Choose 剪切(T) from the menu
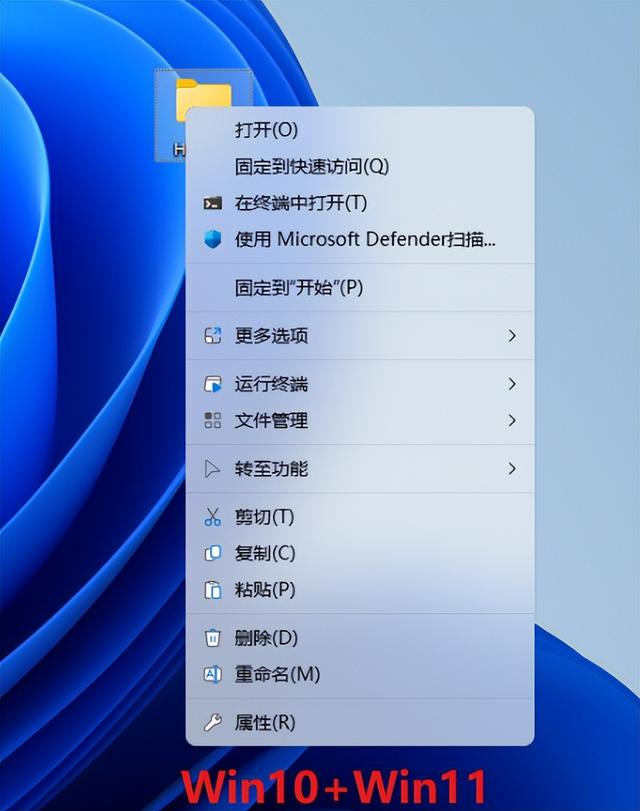Viewport: 640px width, 811px height. [x=360, y=517]
